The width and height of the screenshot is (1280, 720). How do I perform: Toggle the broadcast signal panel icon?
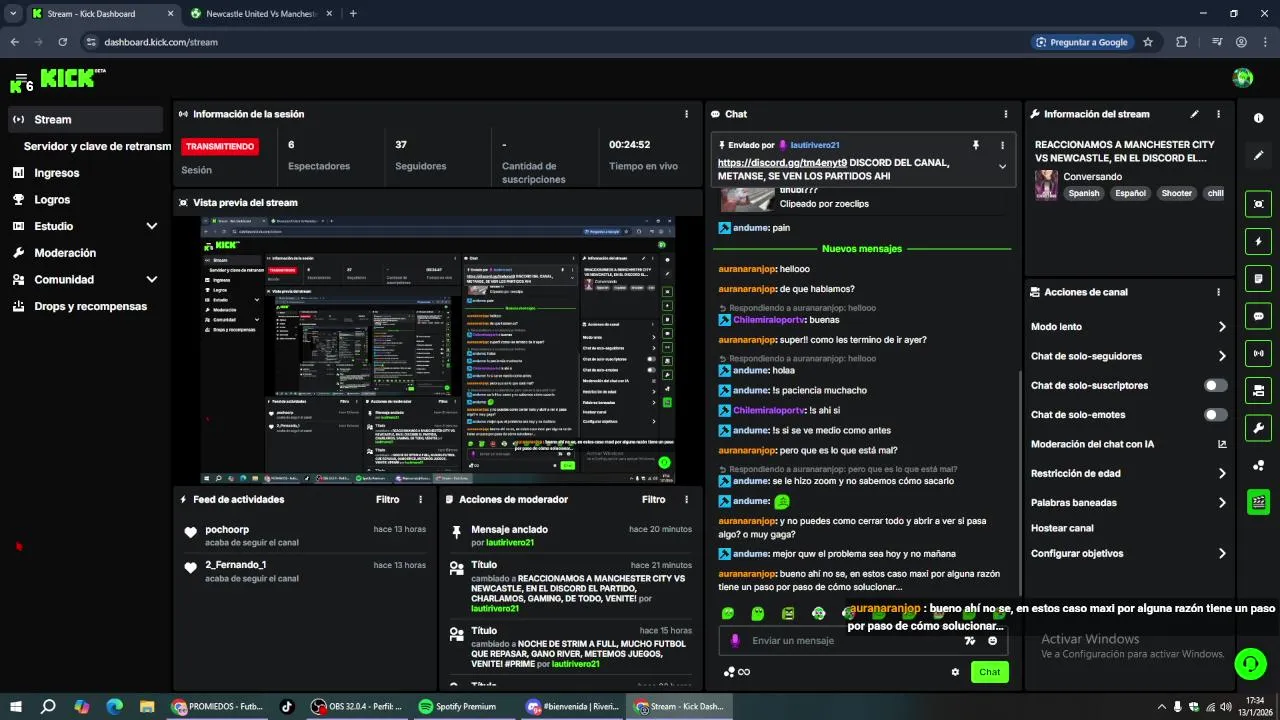point(1258,353)
